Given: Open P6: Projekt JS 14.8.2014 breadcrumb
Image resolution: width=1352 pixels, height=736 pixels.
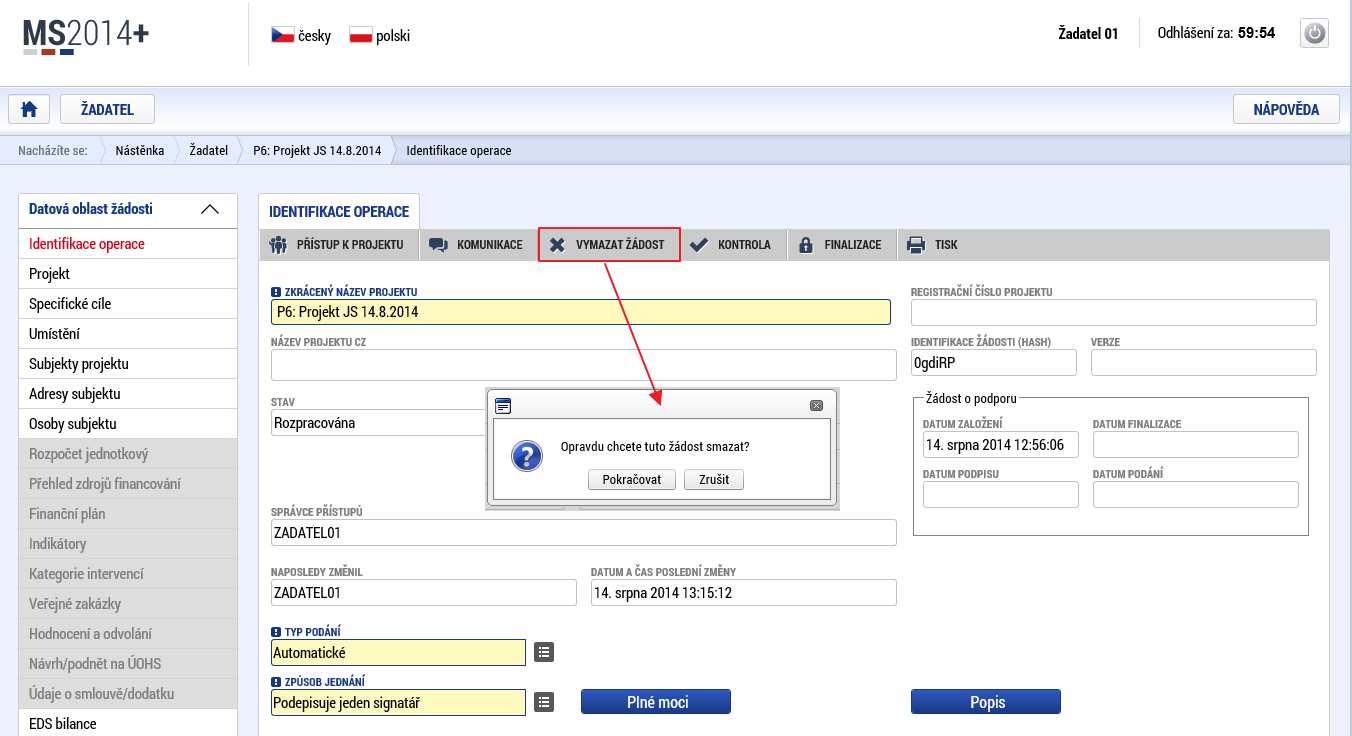Looking at the screenshot, I should (x=317, y=151).
